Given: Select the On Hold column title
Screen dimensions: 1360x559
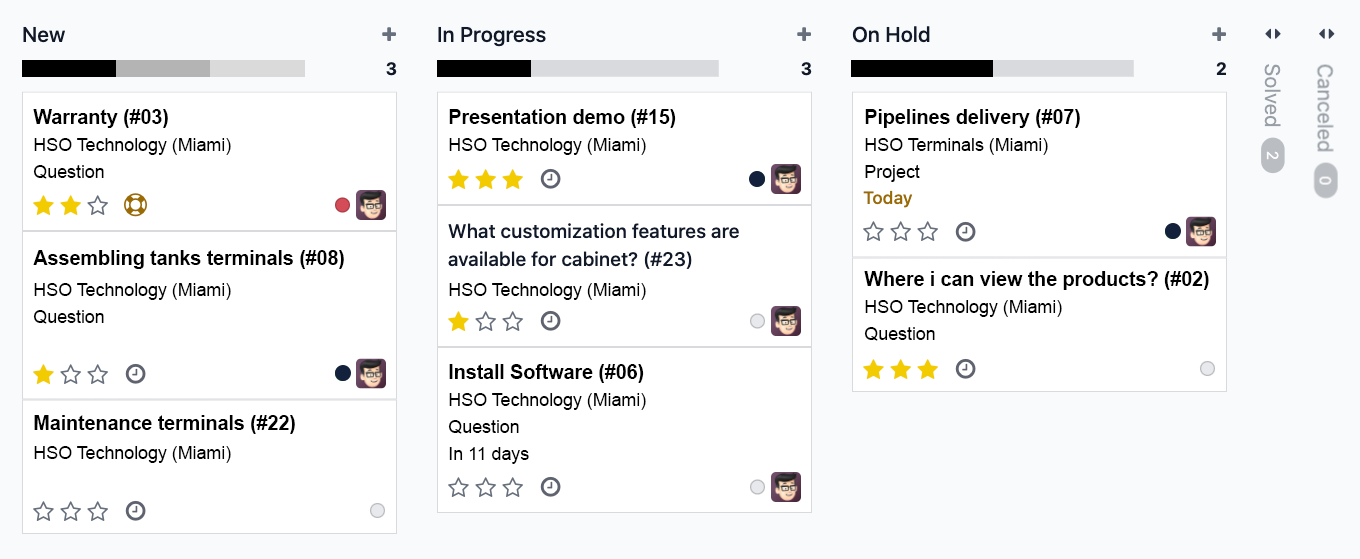Looking at the screenshot, I should pos(891,35).
